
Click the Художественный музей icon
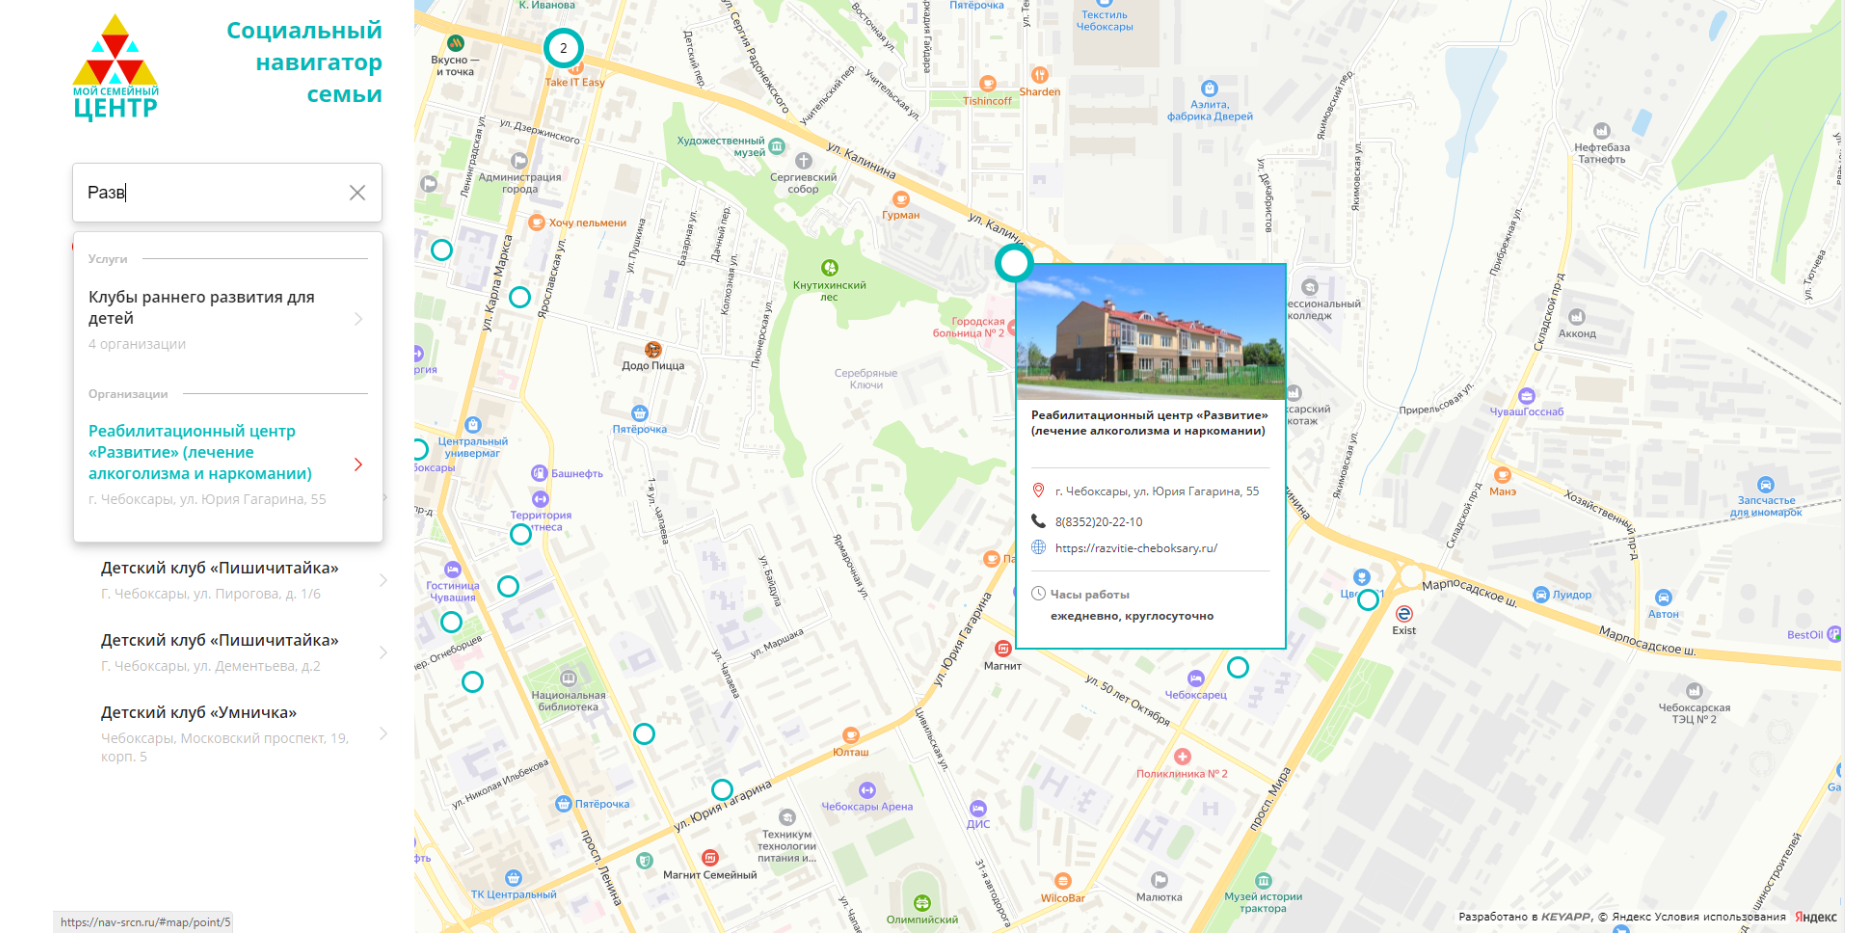click(777, 147)
